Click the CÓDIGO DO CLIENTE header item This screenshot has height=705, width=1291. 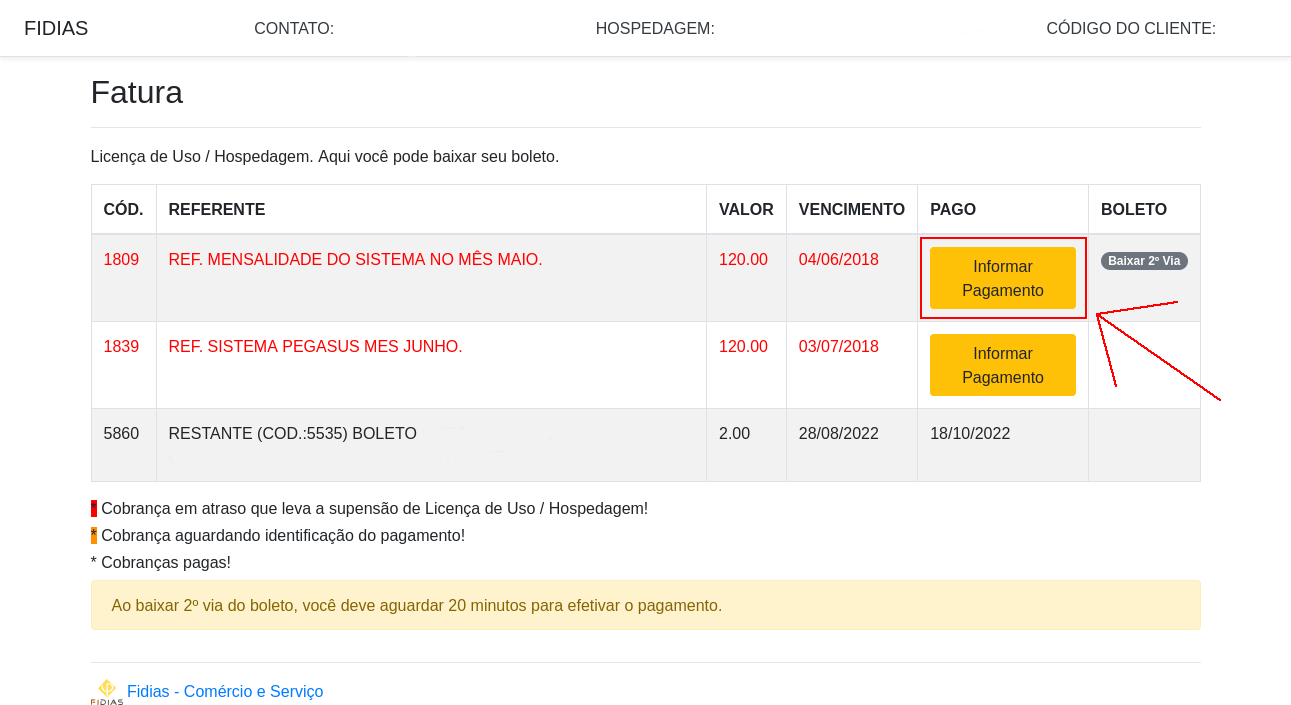(x=1130, y=28)
